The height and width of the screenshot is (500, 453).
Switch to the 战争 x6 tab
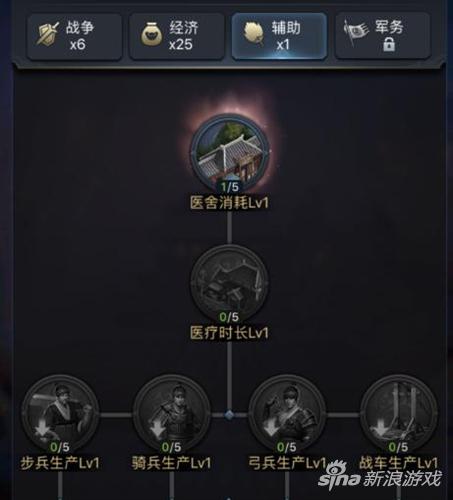[x=74, y=36]
